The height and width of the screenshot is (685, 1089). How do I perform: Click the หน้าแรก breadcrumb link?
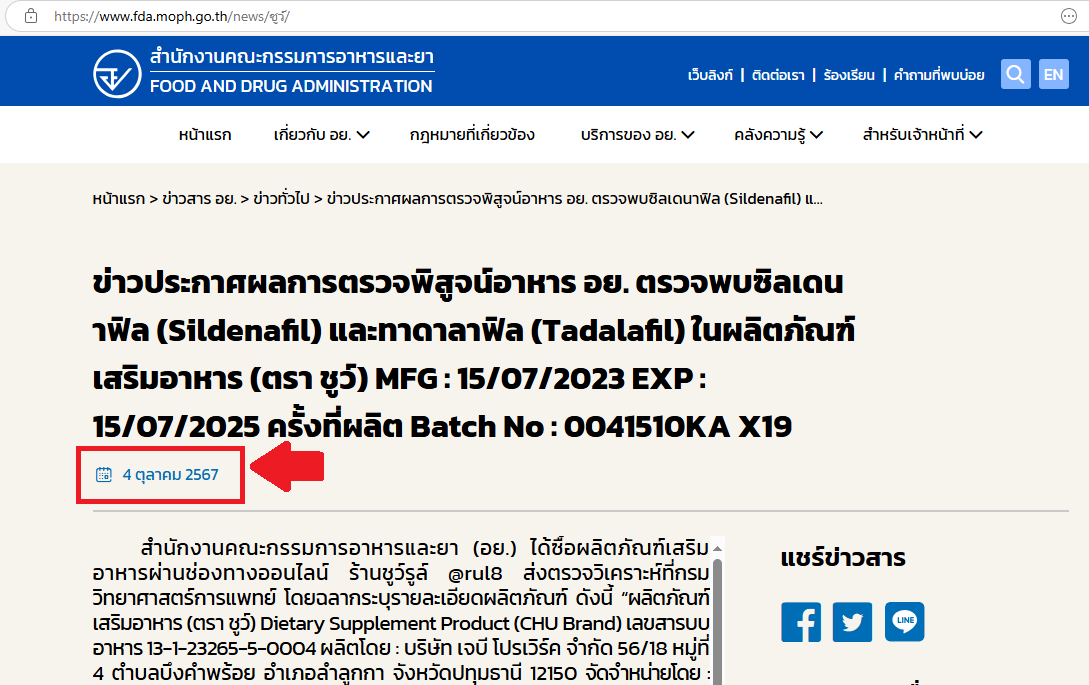[x=119, y=199]
